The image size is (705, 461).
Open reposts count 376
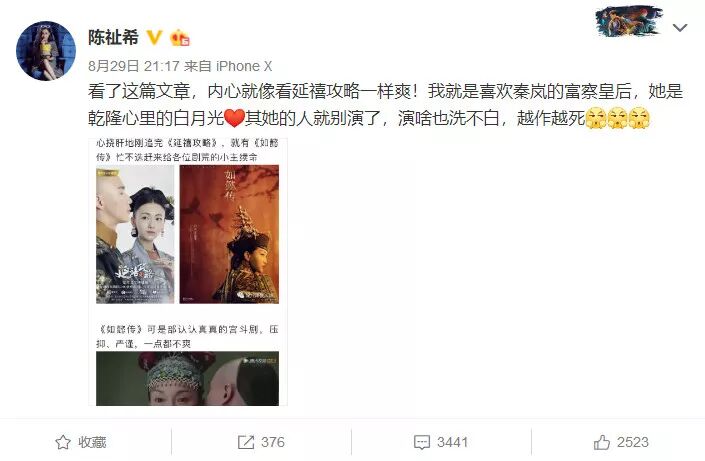tap(273, 442)
